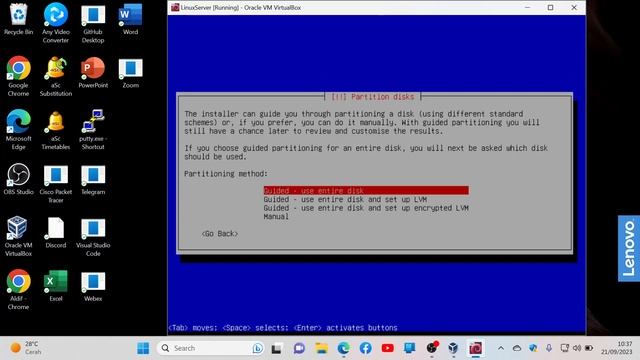Open weather widget showing 28°C
The width and height of the screenshot is (640, 360).
click(x=26, y=348)
